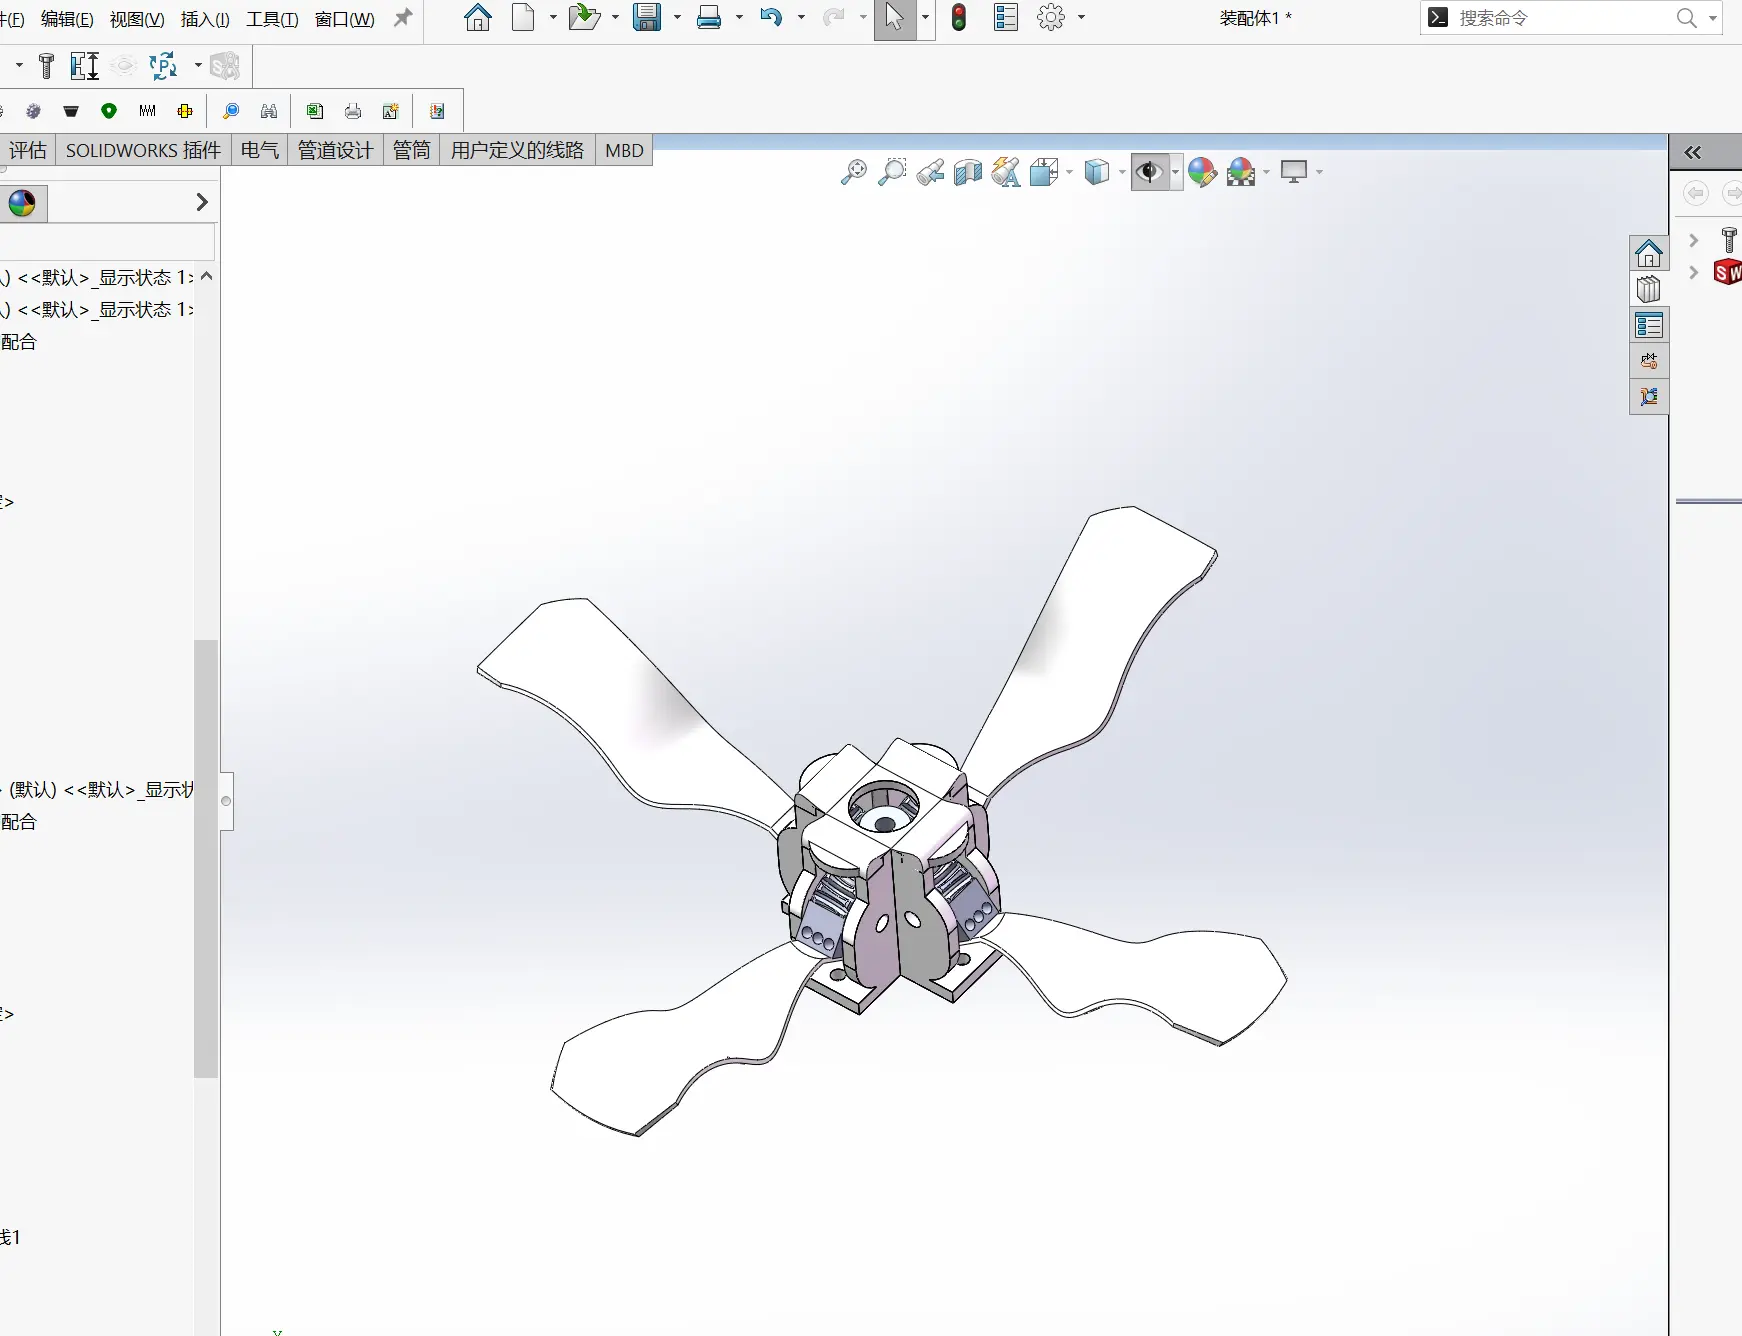Toggle the Select cursor tool
Viewport: 1742px width, 1336px height.
[x=894, y=18]
